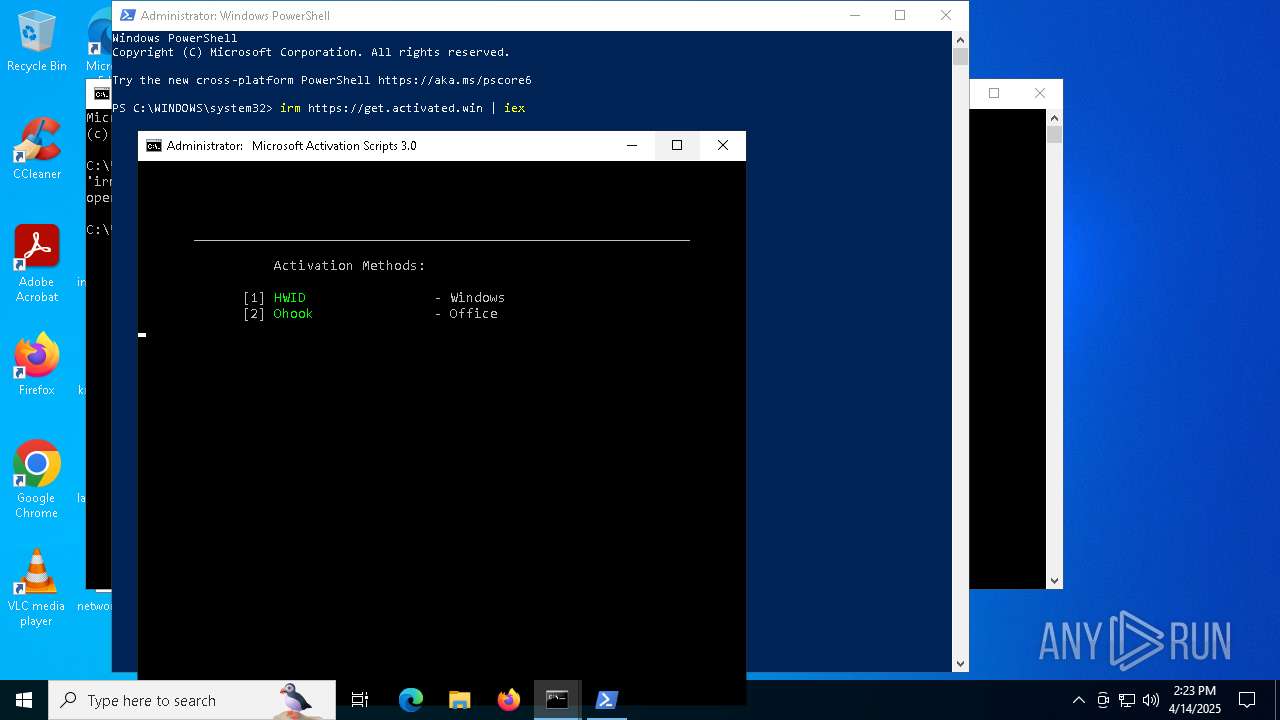Click scrollbar down arrow in right console window
1280x720 pixels.
[x=1054, y=581]
